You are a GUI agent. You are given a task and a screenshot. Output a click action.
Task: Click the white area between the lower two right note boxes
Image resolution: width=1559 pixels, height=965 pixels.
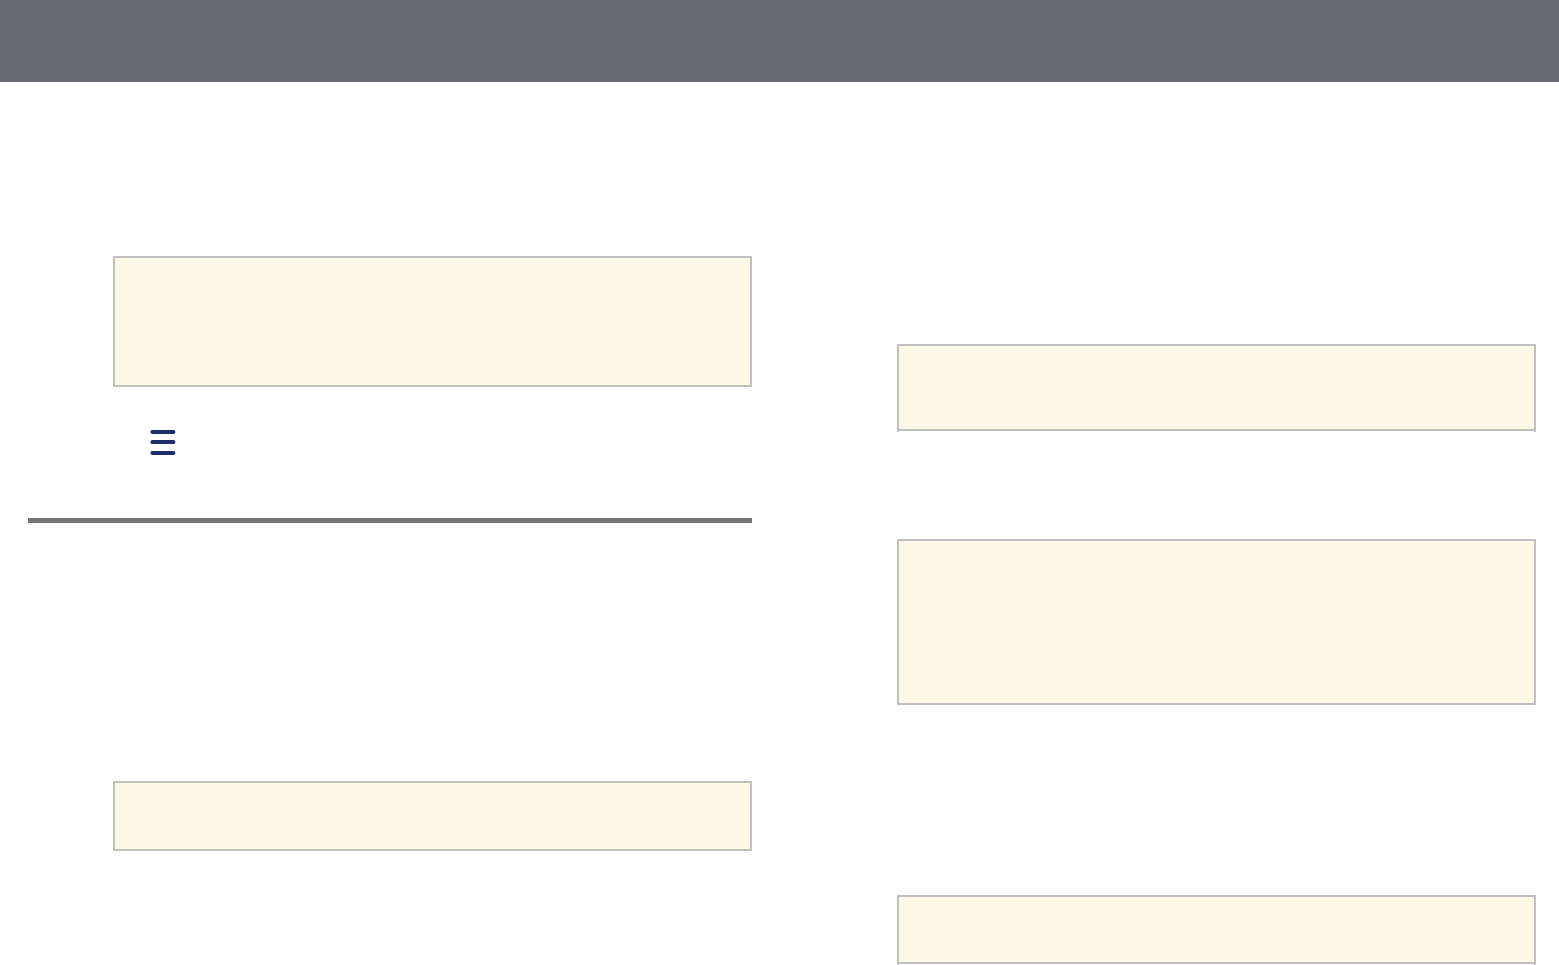(x=1216, y=800)
